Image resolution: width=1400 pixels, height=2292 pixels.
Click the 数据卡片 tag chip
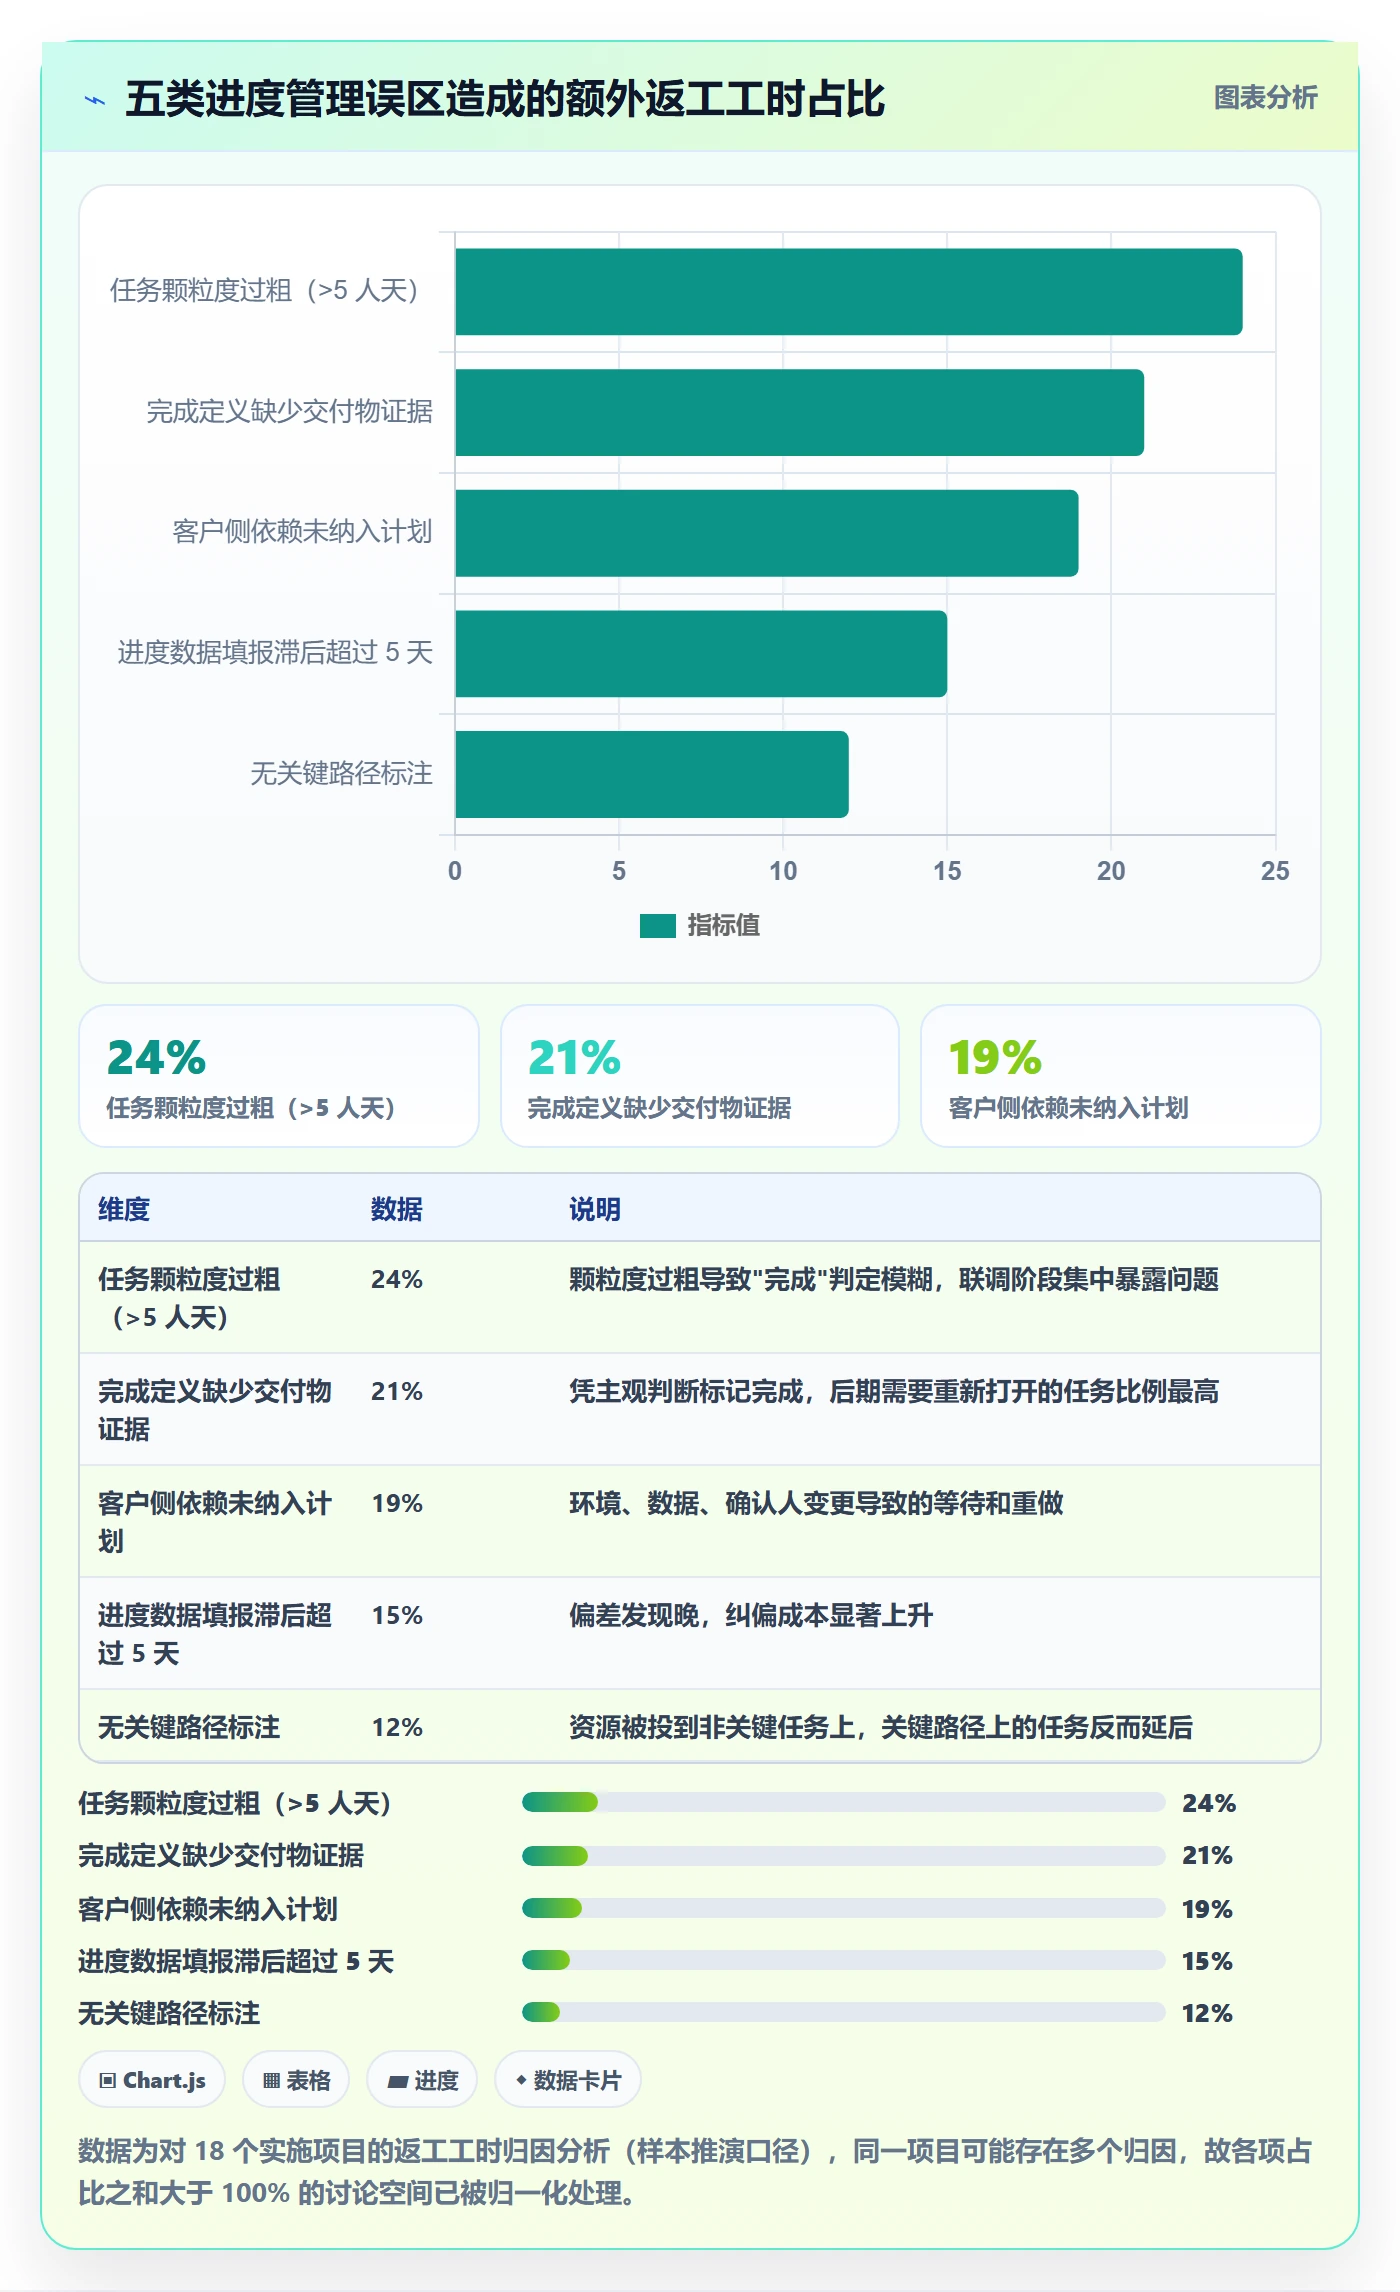(x=568, y=2080)
